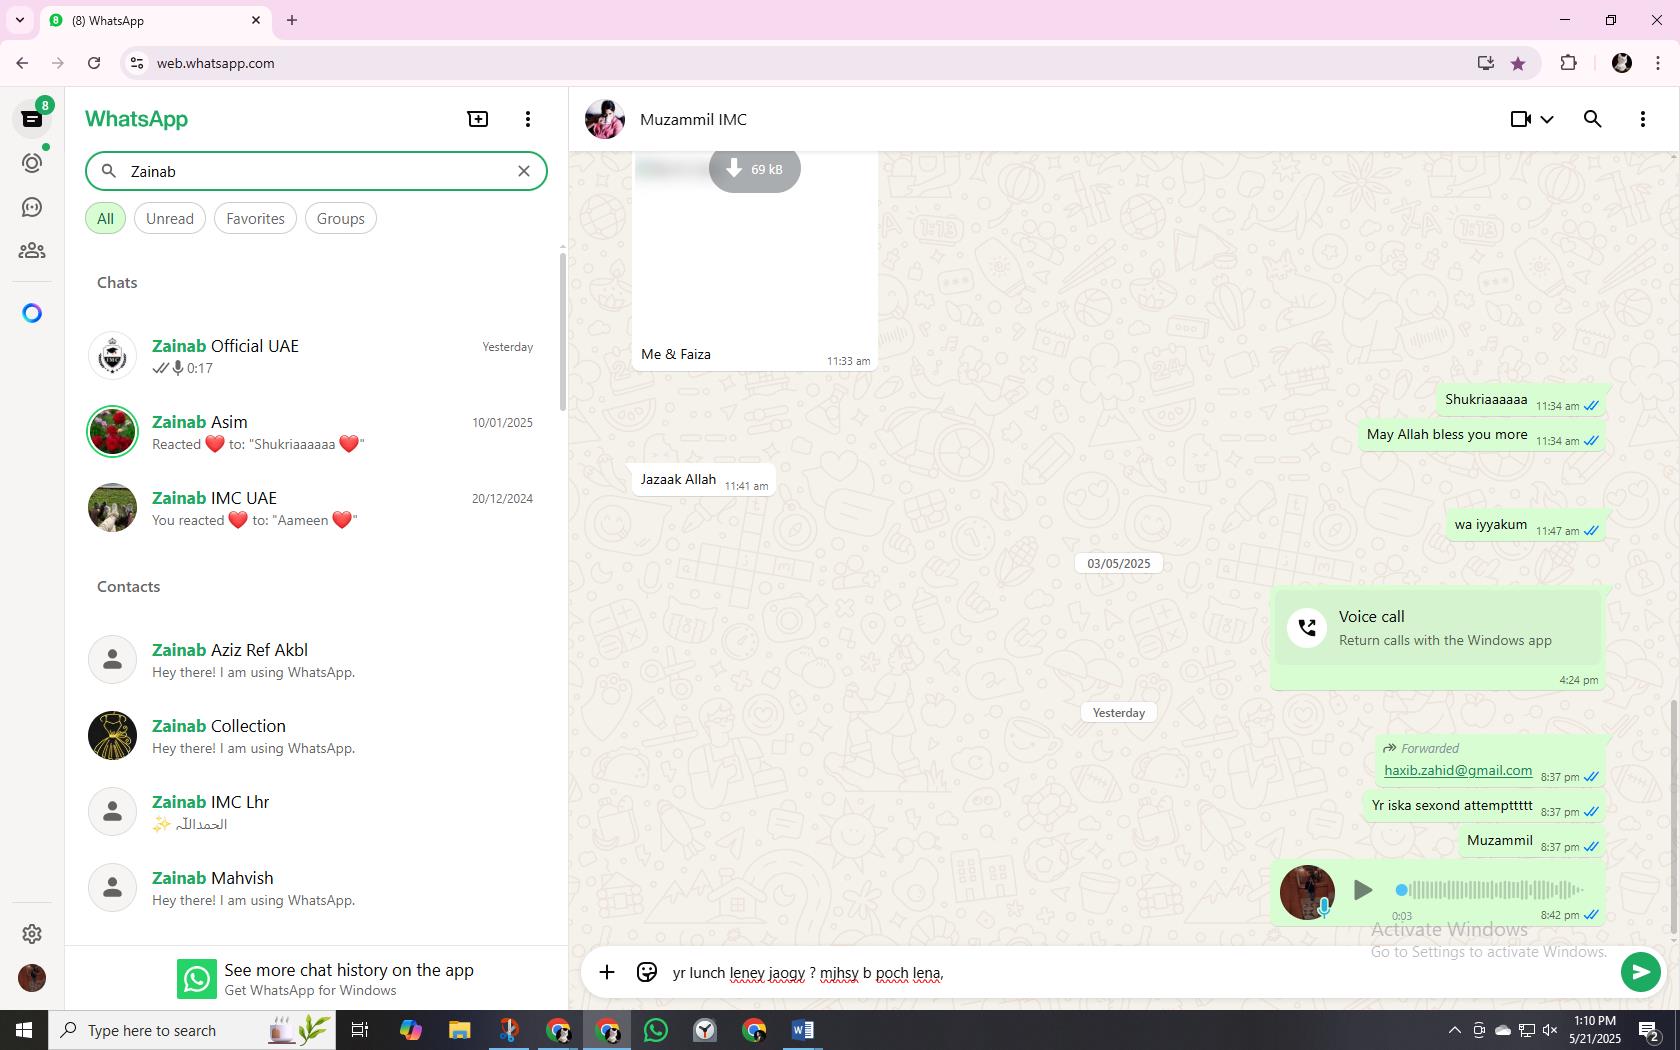This screenshot has width=1680, height=1050.
Task: Open the attach plus icon in composer
Action: pyautogui.click(x=607, y=972)
